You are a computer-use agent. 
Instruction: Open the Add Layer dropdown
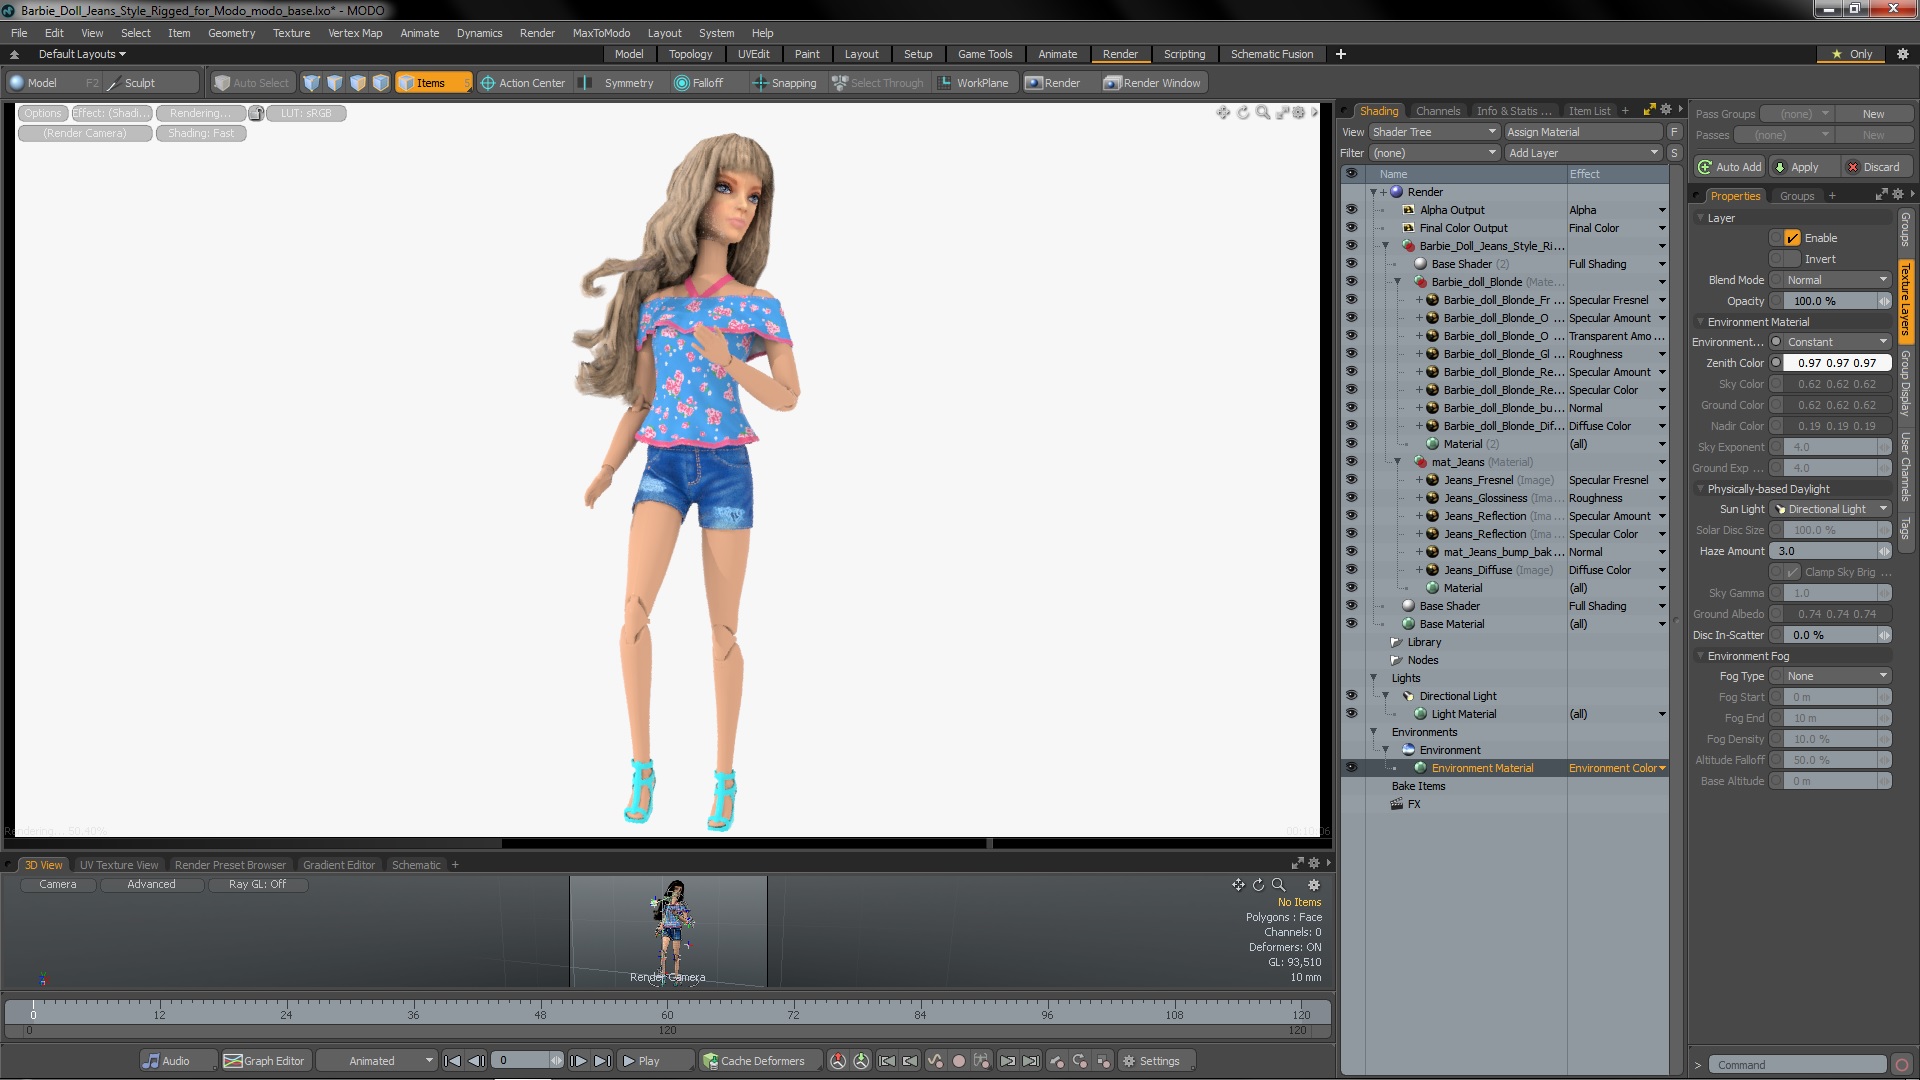click(x=1583, y=153)
